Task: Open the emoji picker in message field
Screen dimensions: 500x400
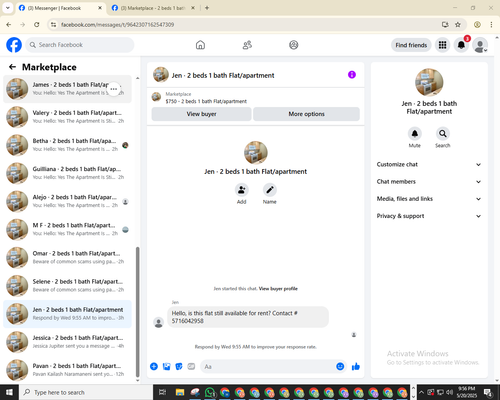Action: pos(340,367)
